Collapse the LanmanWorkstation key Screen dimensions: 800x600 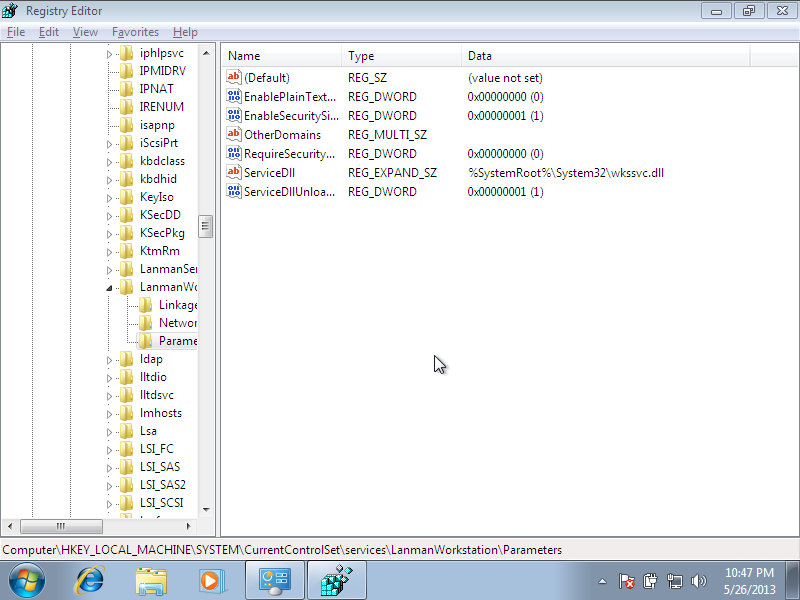(109, 288)
